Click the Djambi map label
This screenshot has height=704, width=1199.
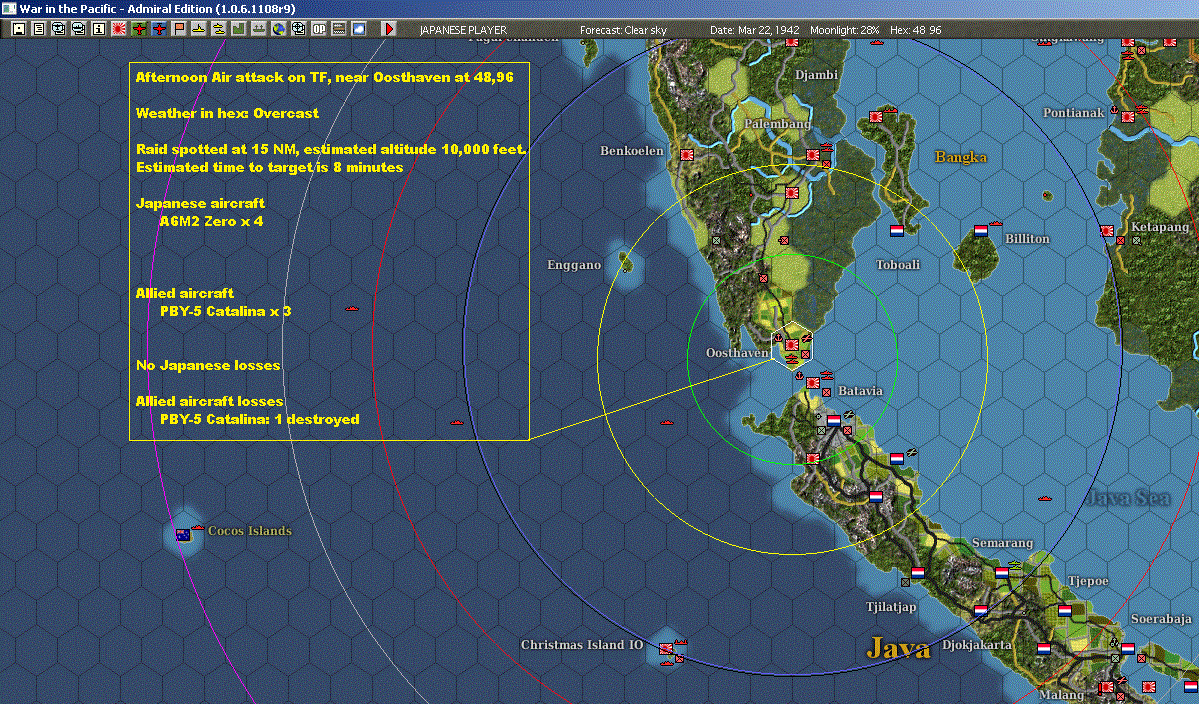click(816, 75)
